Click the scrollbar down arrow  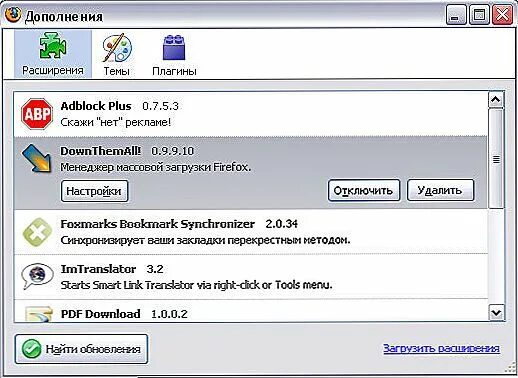coord(496,313)
